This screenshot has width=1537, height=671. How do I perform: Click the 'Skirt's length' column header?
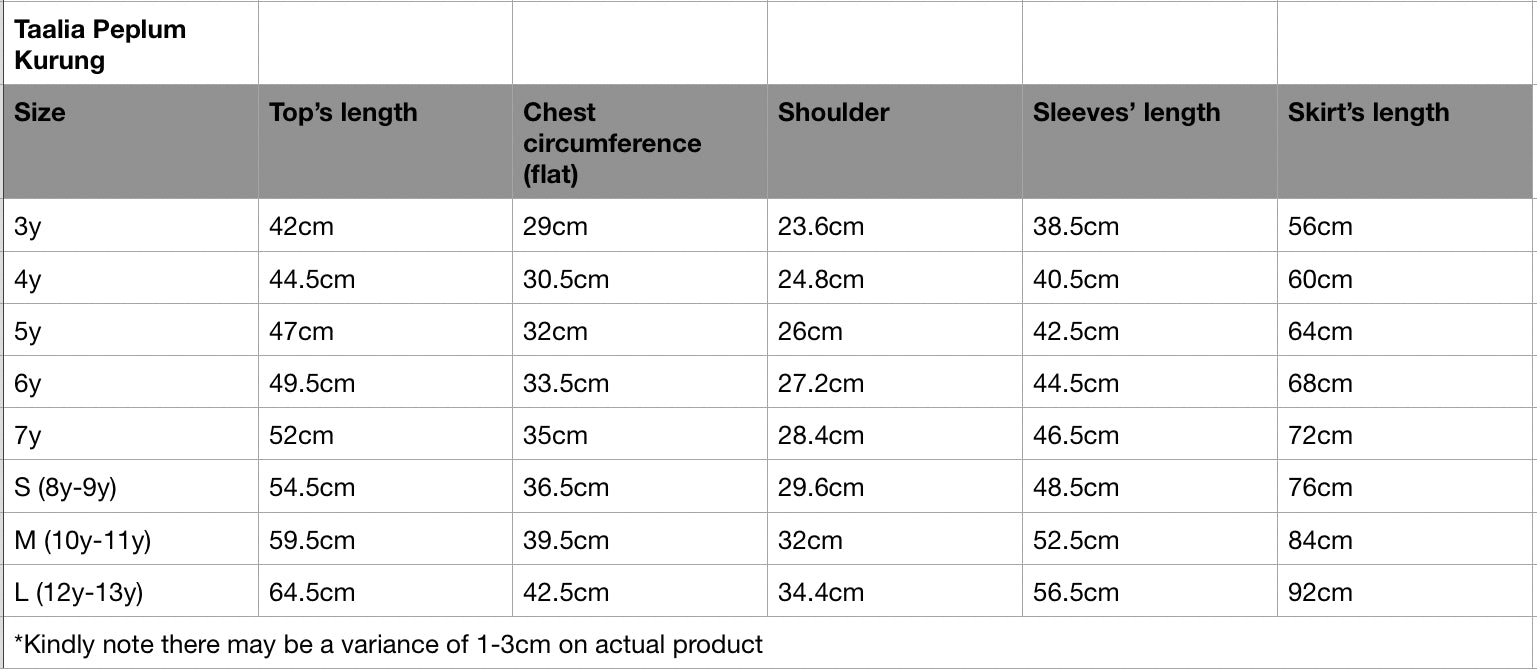coord(1368,113)
